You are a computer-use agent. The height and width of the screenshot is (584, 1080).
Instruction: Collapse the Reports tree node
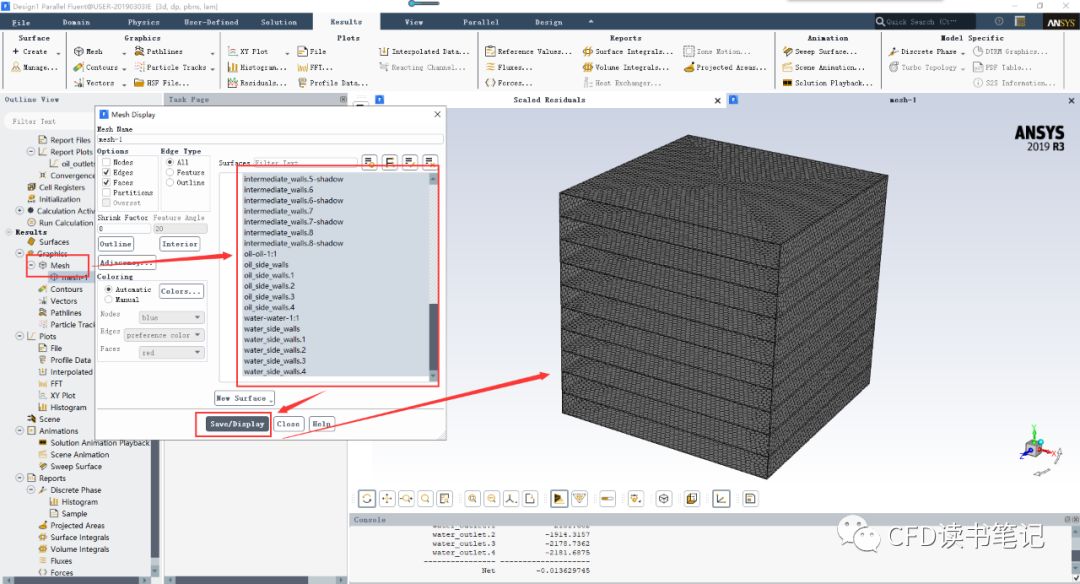click(19, 478)
